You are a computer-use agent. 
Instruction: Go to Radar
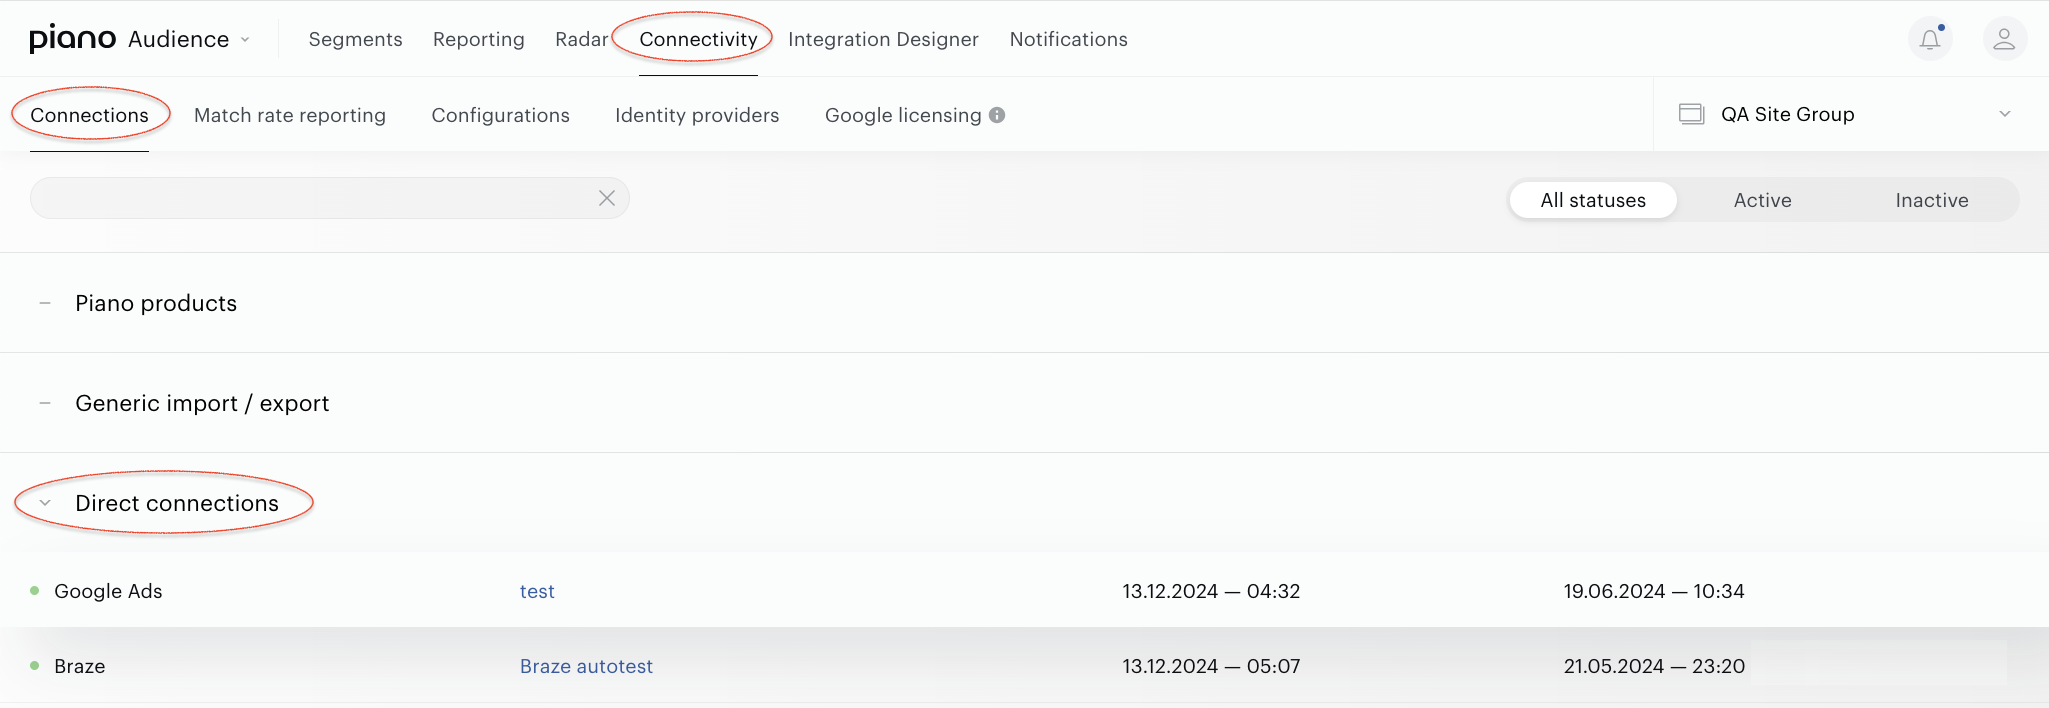tap(581, 39)
